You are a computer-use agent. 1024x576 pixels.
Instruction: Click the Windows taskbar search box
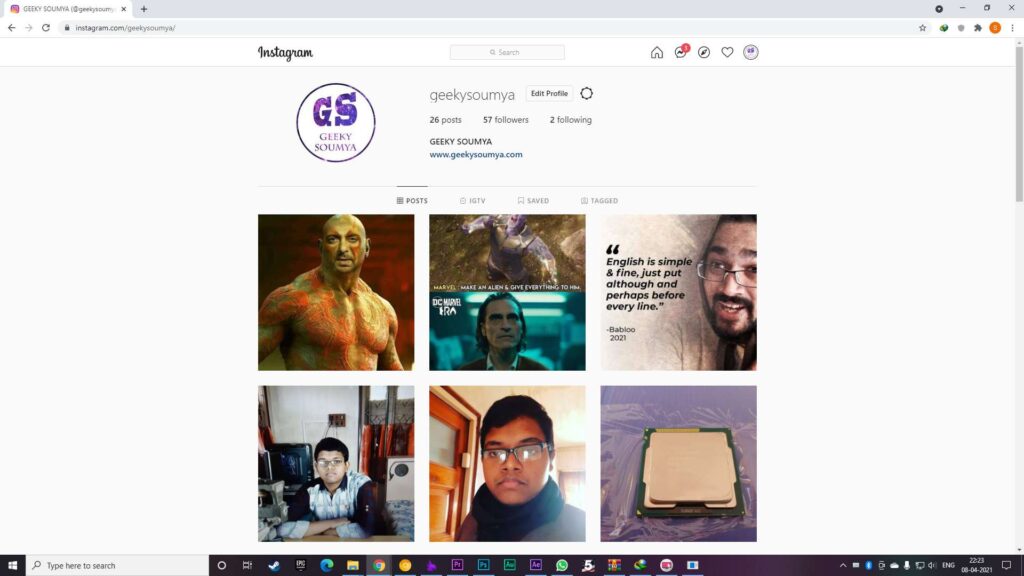117,565
